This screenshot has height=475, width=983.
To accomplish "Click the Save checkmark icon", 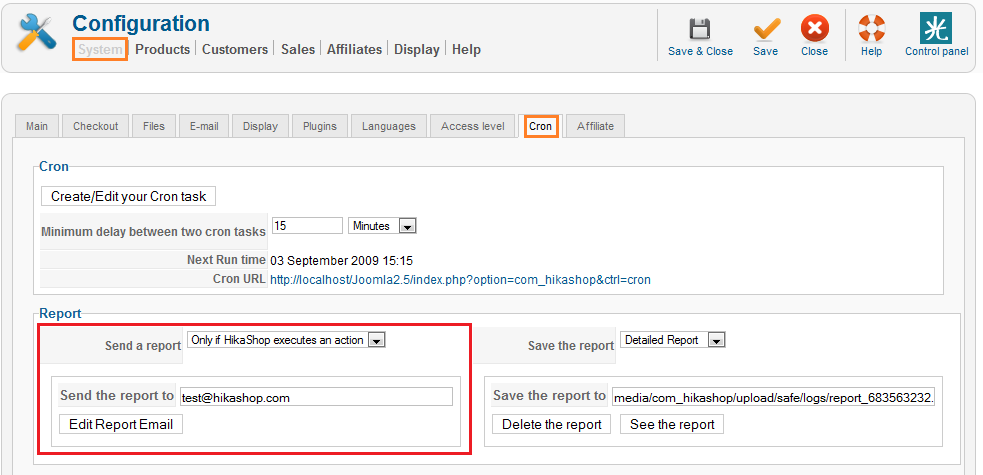I will point(766,29).
